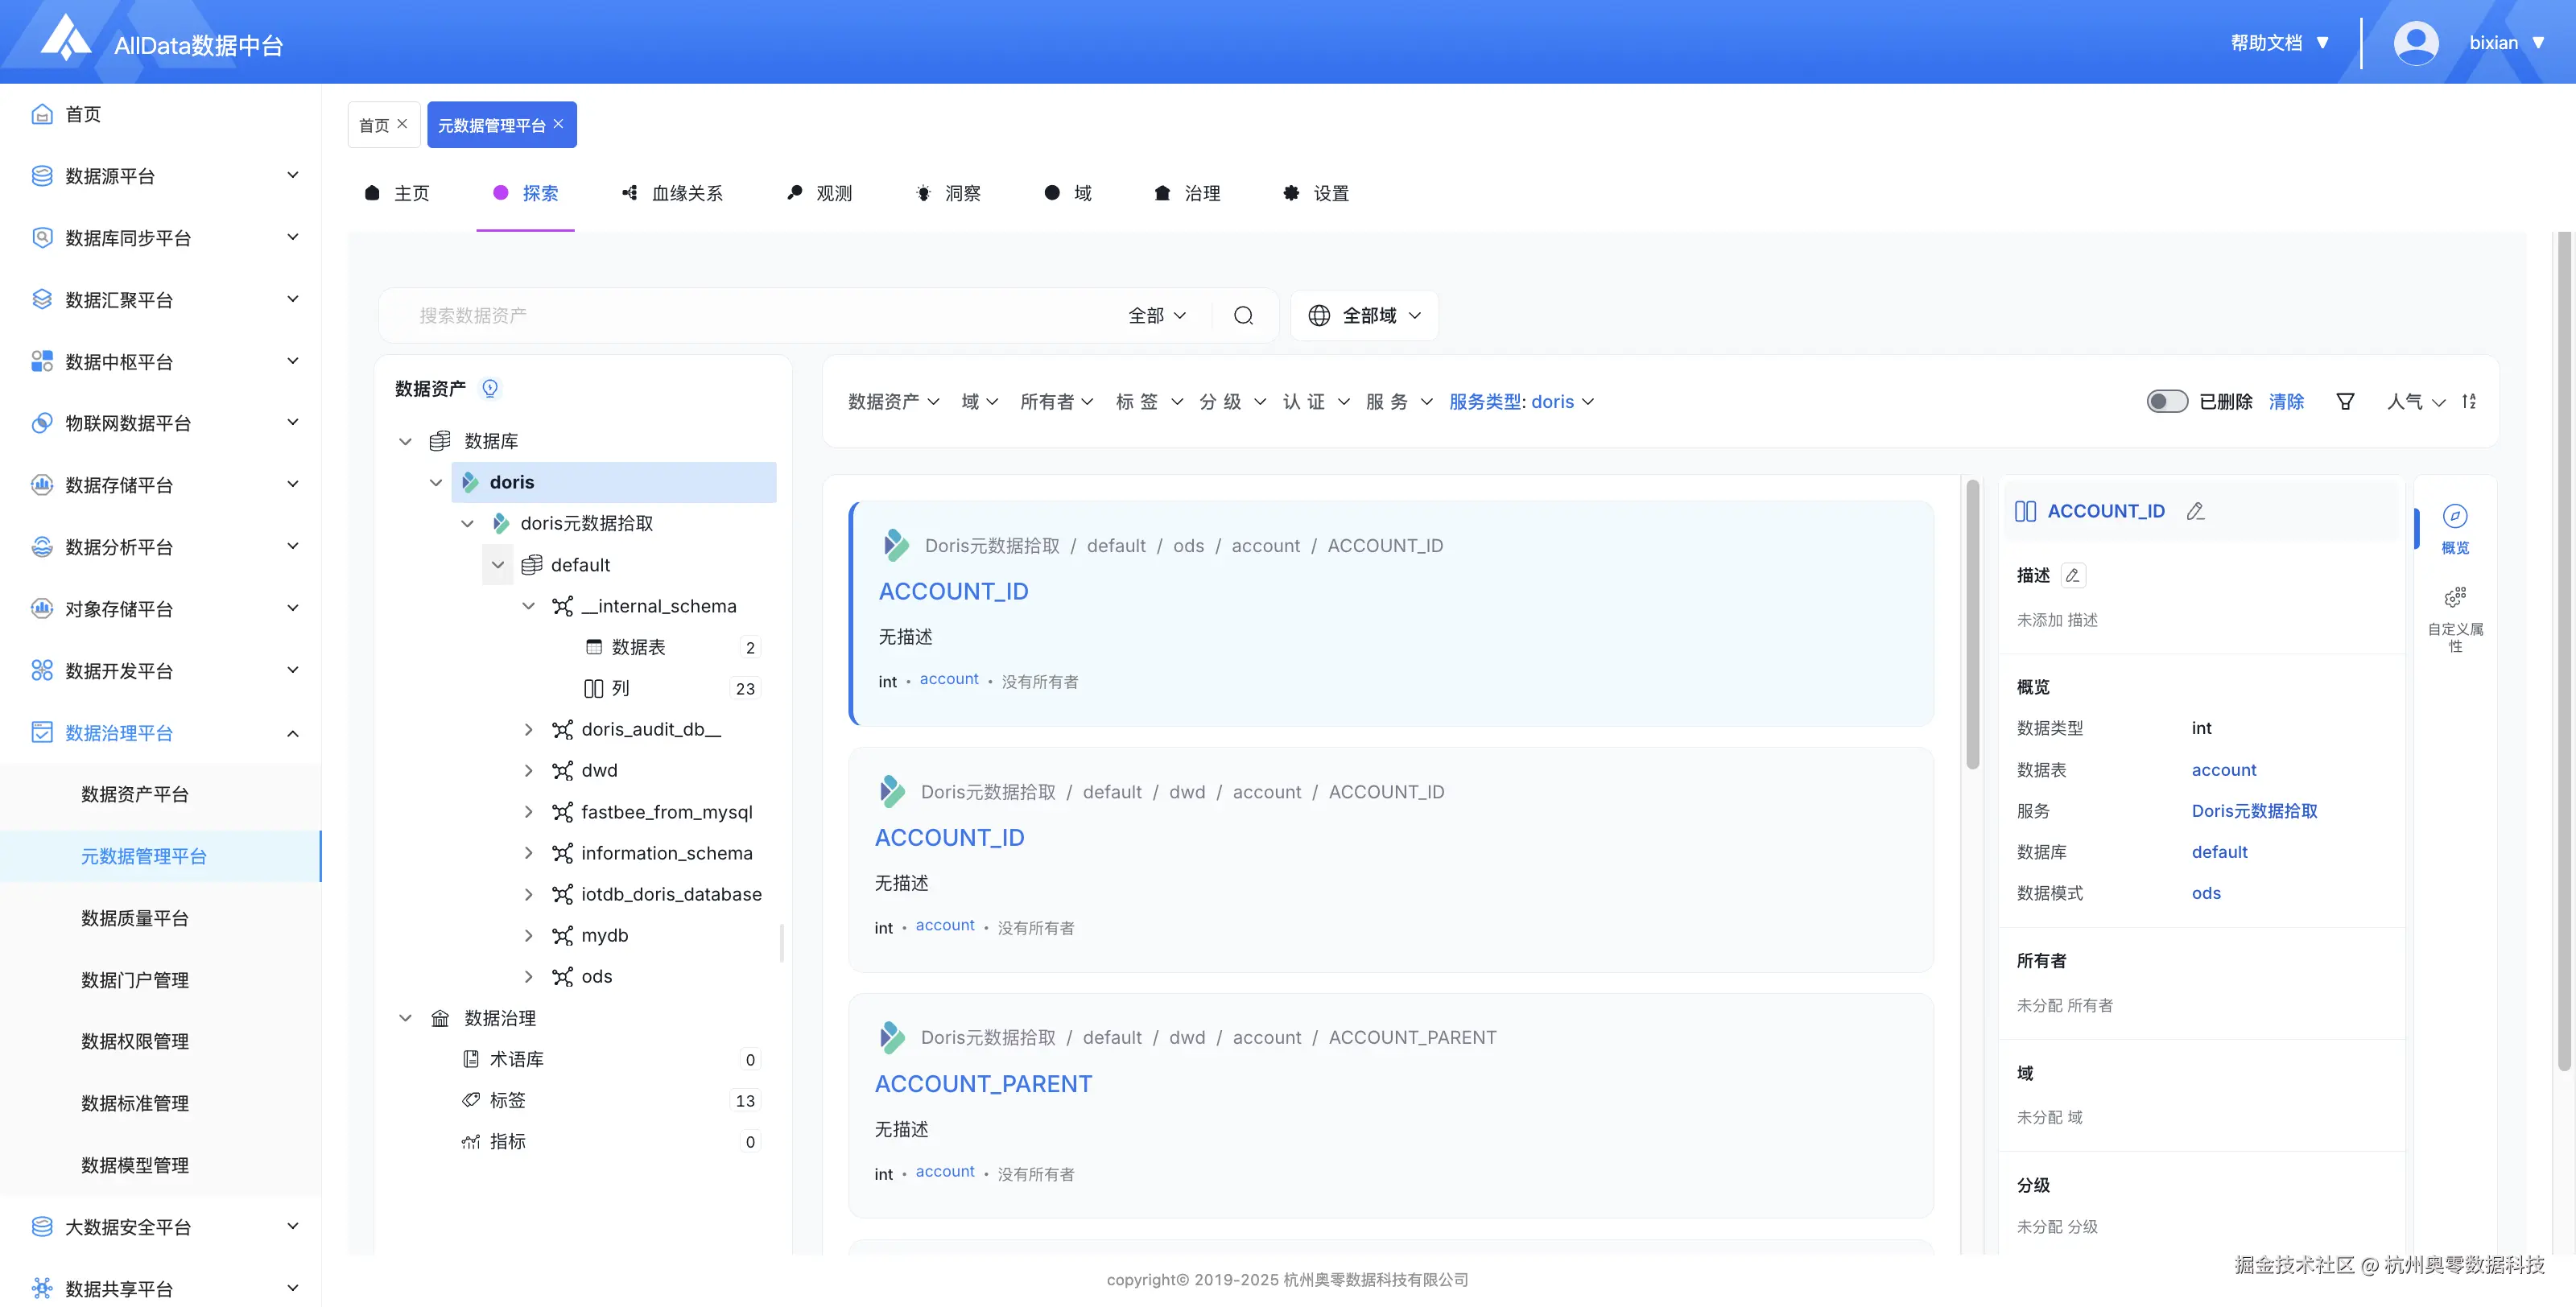Collapse the doris tree node
The image size is (2576, 1307).
point(436,483)
